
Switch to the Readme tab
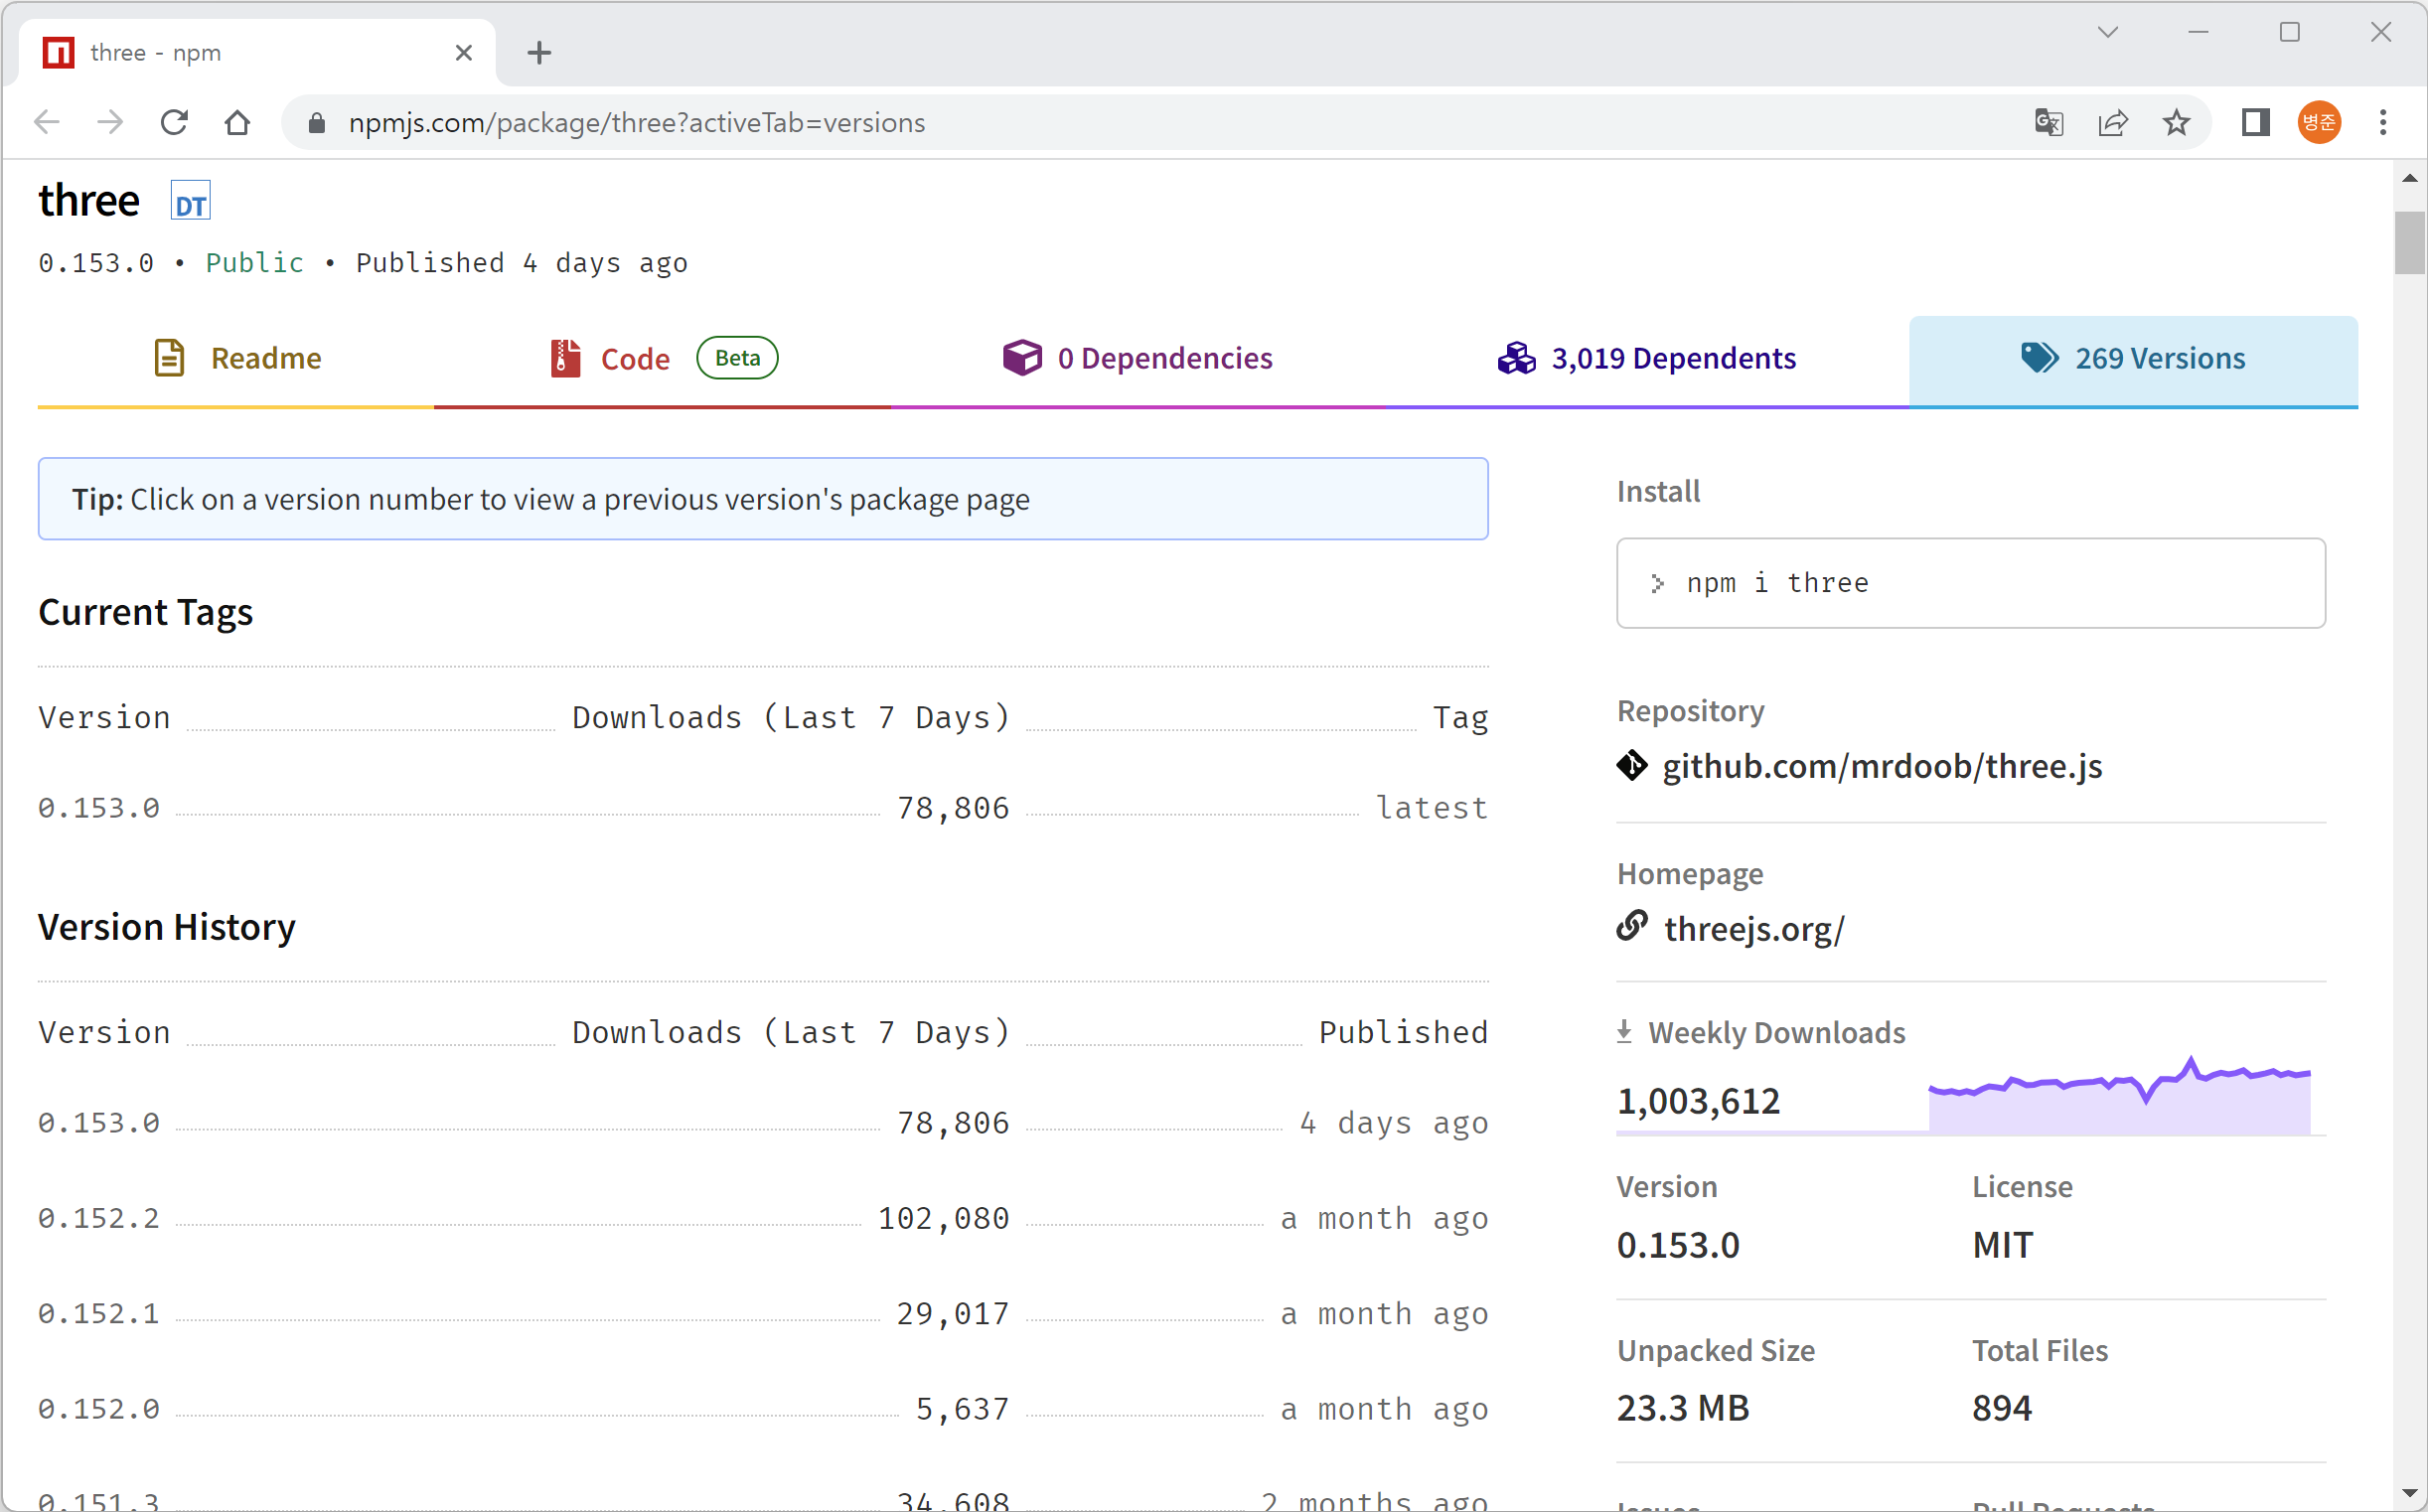tap(237, 359)
